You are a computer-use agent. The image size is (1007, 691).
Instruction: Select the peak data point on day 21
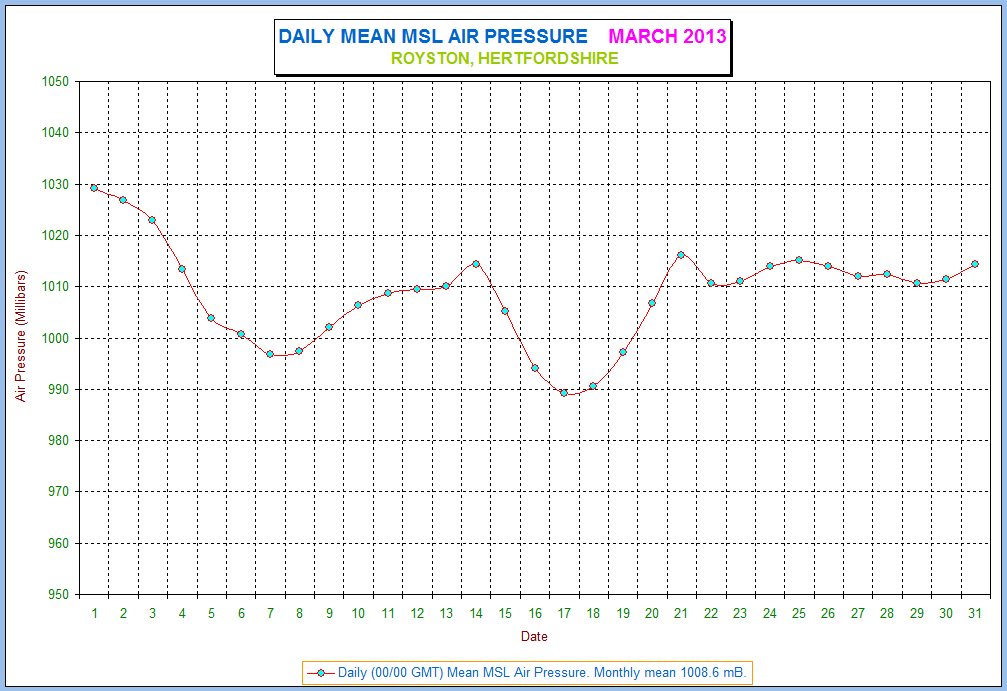[681, 255]
